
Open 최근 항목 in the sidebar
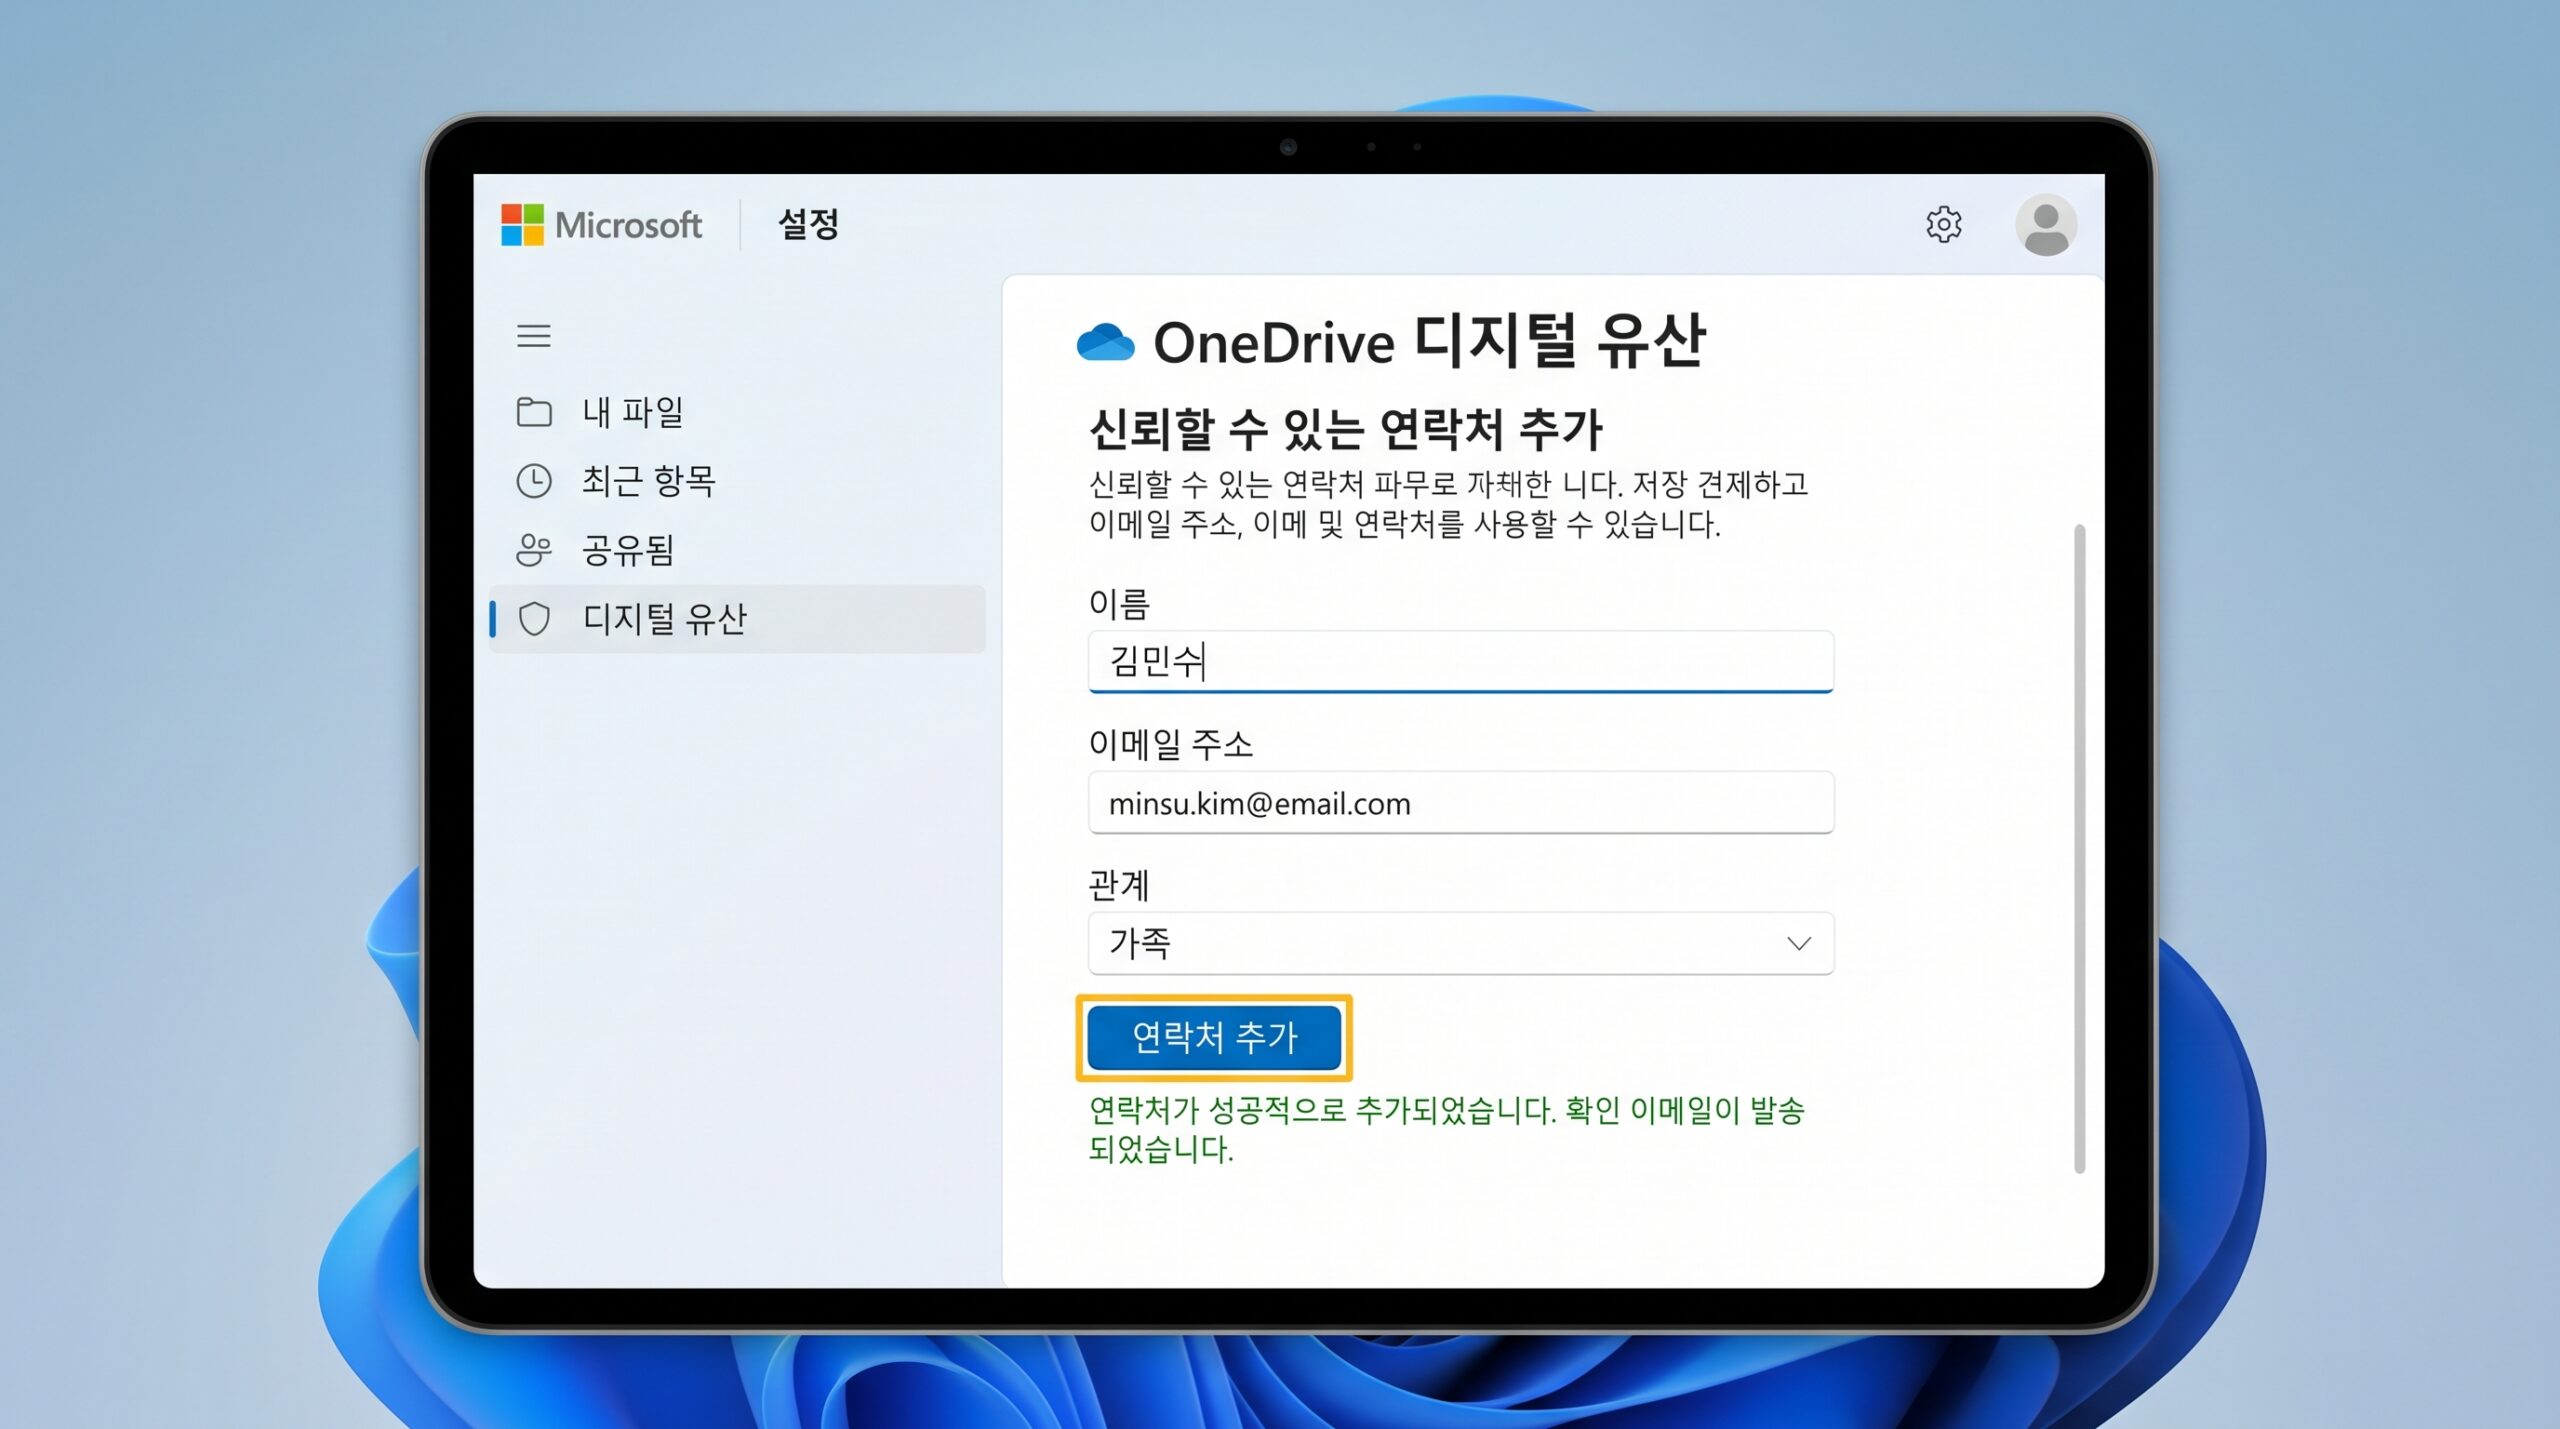coord(738,481)
